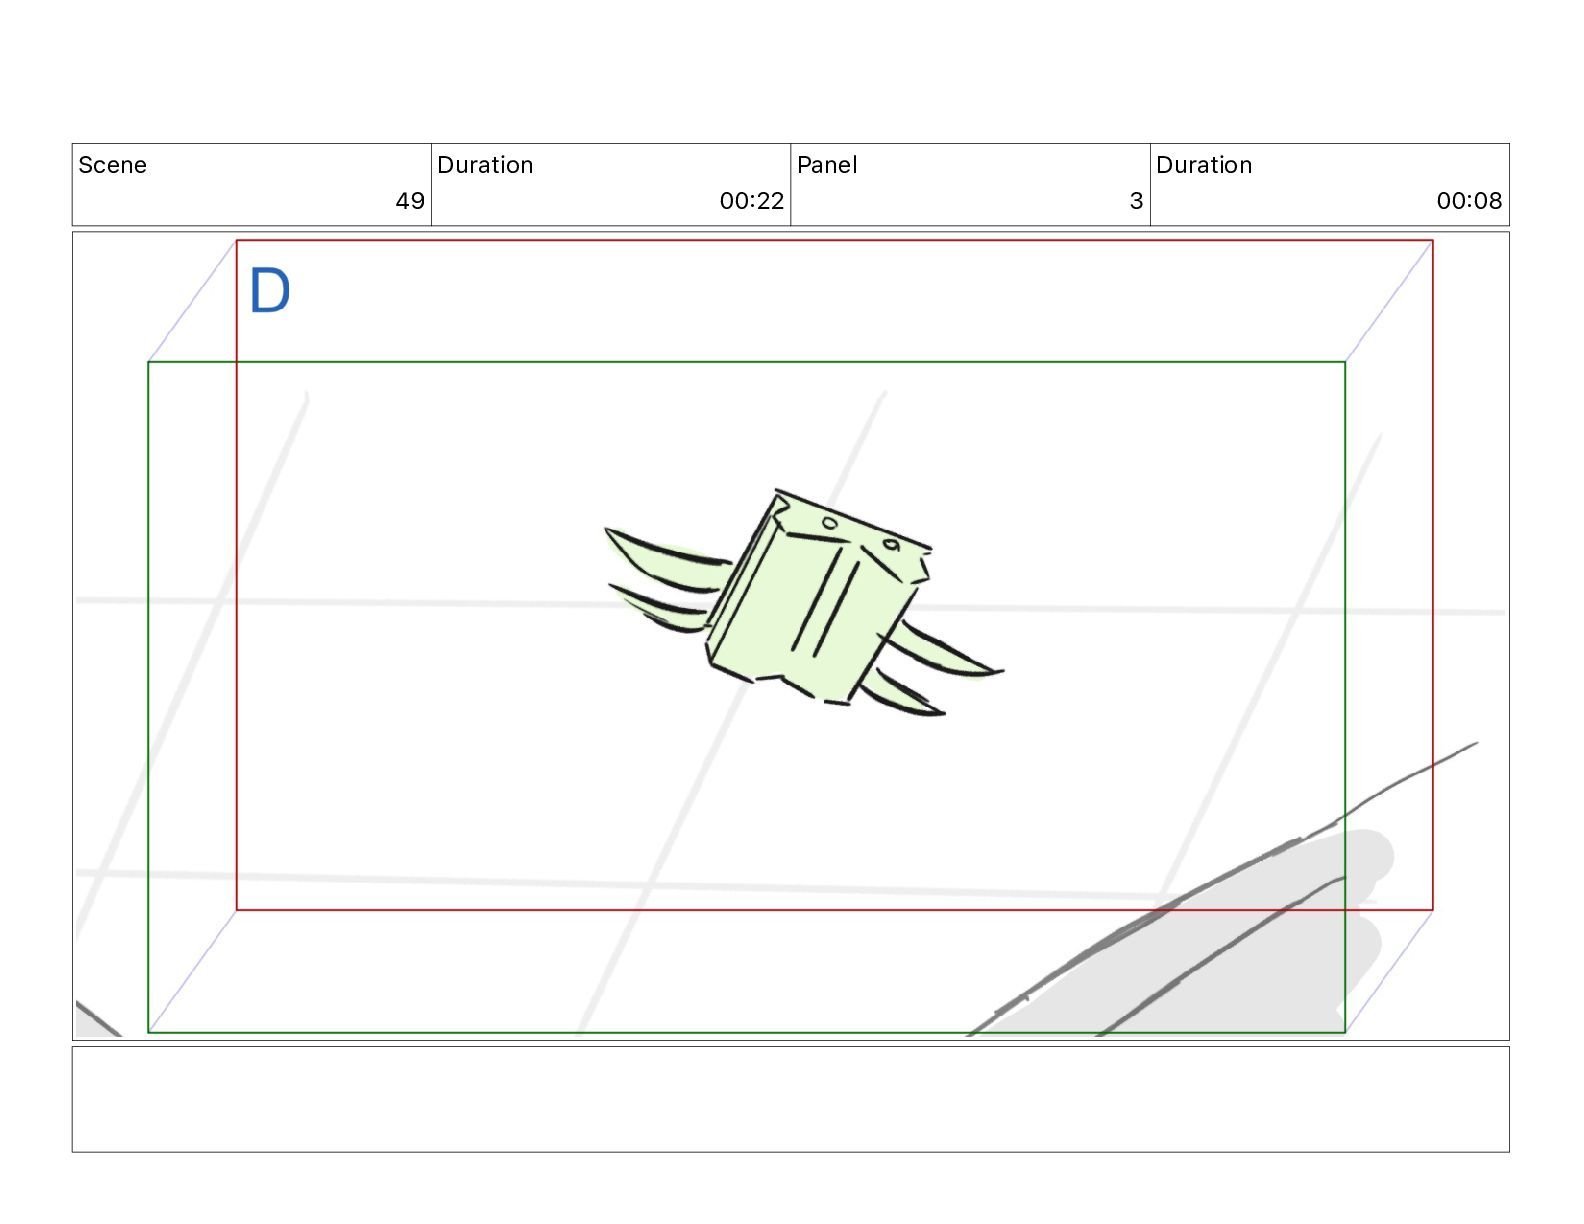Click the Duration label next to Scene
The image size is (1584, 1224).
pyautogui.click(x=485, y=165)
